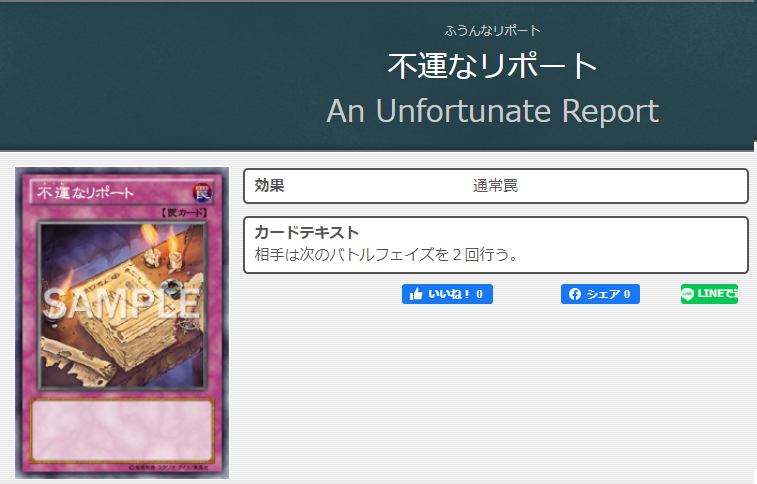Click the candle flames in the card artwork
Screen dimensions: 757x484
(160, 240)
